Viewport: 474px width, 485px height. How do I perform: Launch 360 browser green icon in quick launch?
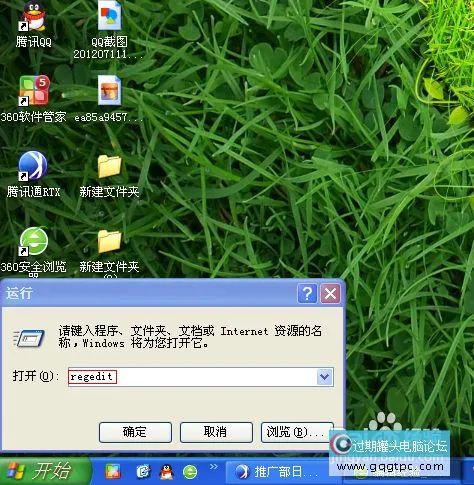[190, 472]
